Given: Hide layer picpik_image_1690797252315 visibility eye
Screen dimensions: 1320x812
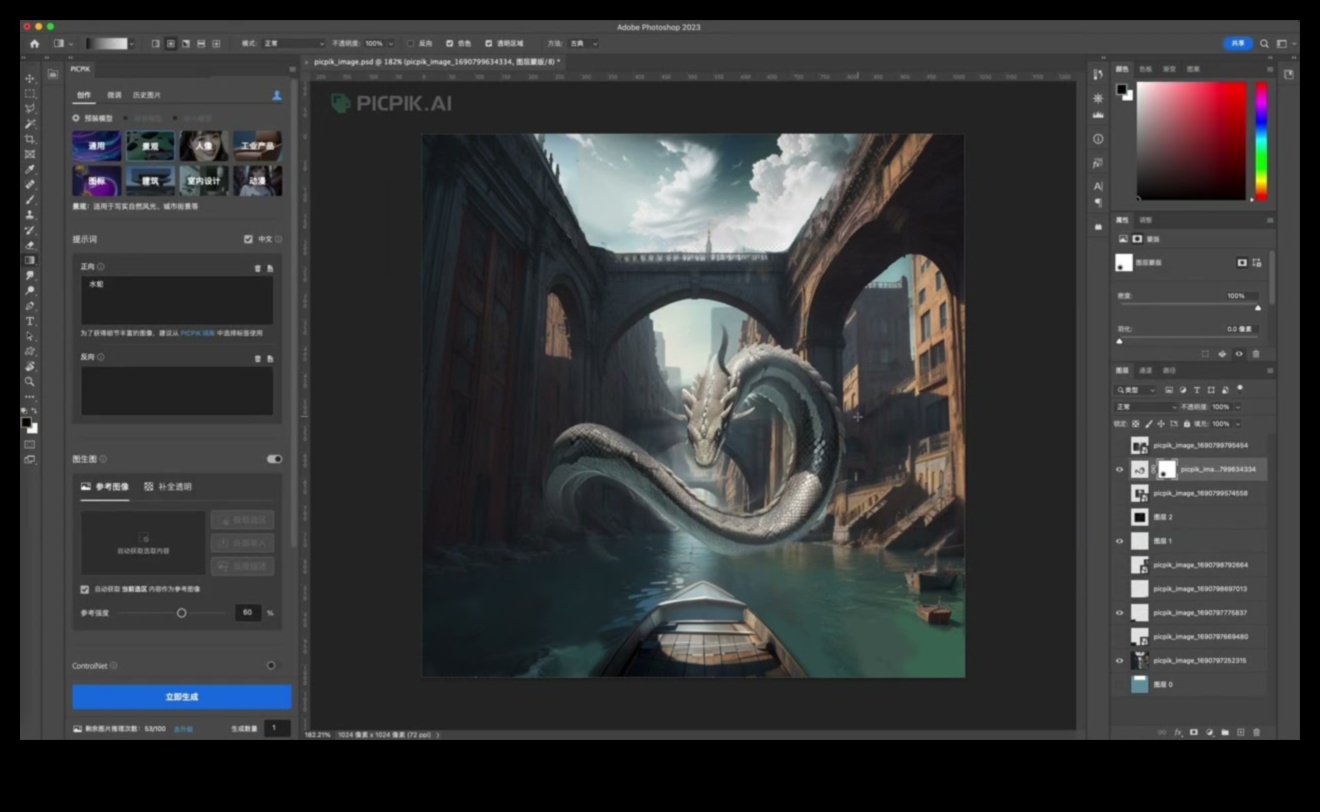Looking at the screenshot, I should [1119, 661].
